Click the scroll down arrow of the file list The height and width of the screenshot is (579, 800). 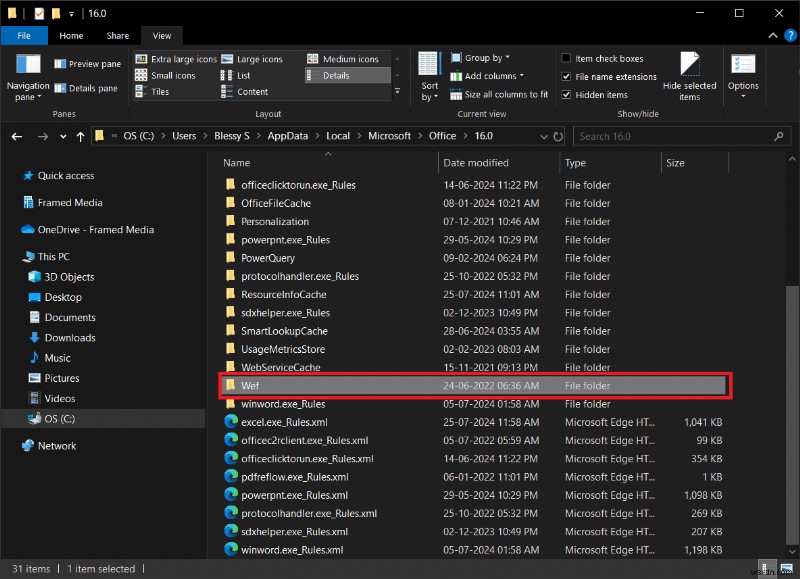791,551
